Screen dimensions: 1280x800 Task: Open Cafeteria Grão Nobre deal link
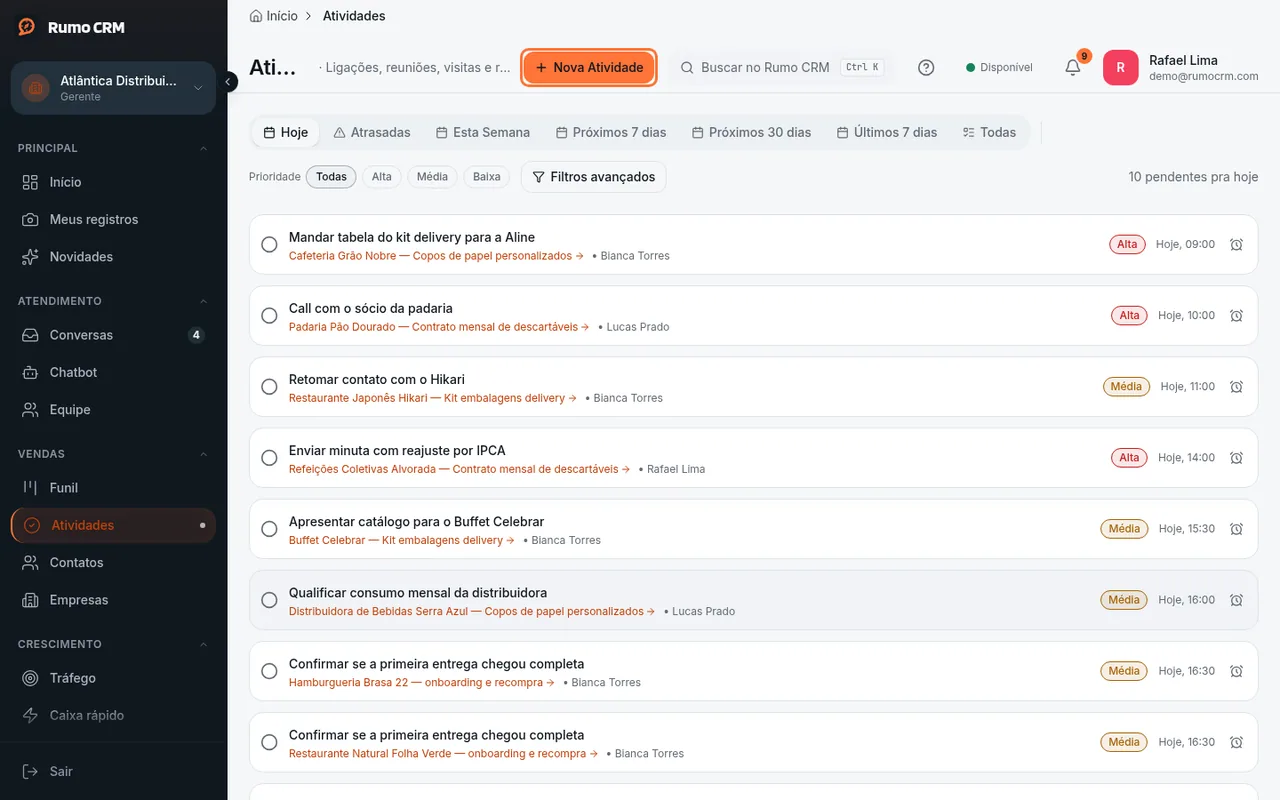coord(437,256)
